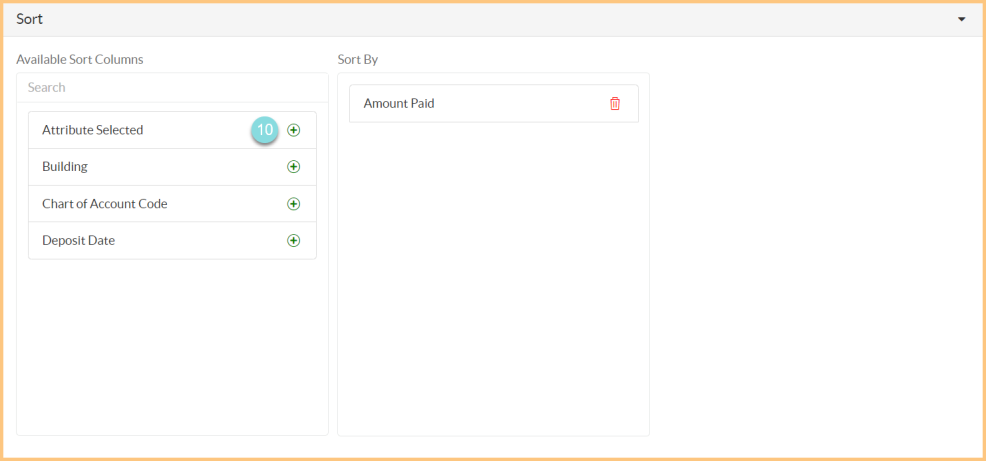Select the Amount Paid sort entry
986x461 pixels.
coord(494,104)
